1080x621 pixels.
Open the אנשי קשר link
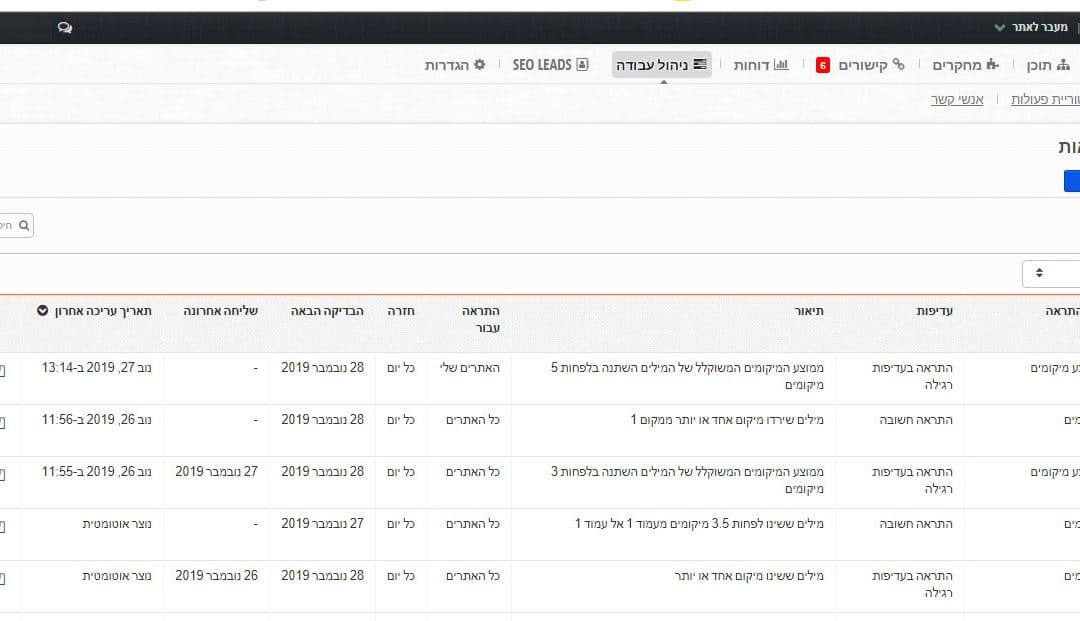pyautogui.click(x=957, y=100)
